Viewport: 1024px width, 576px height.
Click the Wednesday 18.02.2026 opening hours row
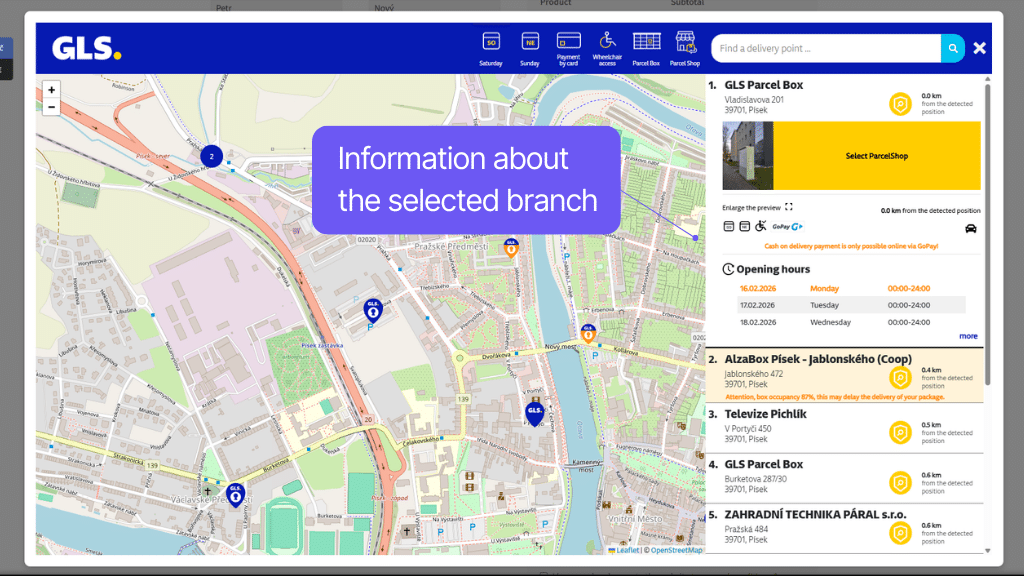pos(851,322)
